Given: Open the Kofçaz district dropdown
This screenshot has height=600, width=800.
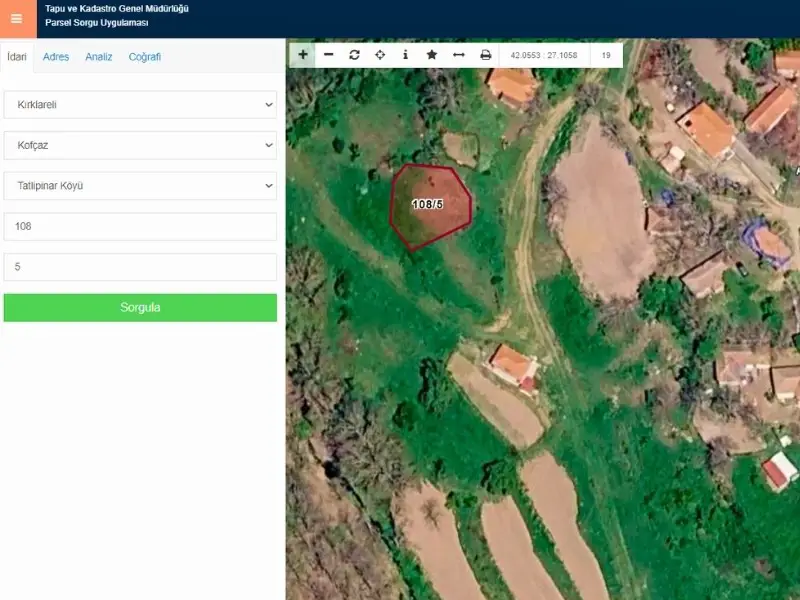Looking at the screenshot, I should click(140, 145).
